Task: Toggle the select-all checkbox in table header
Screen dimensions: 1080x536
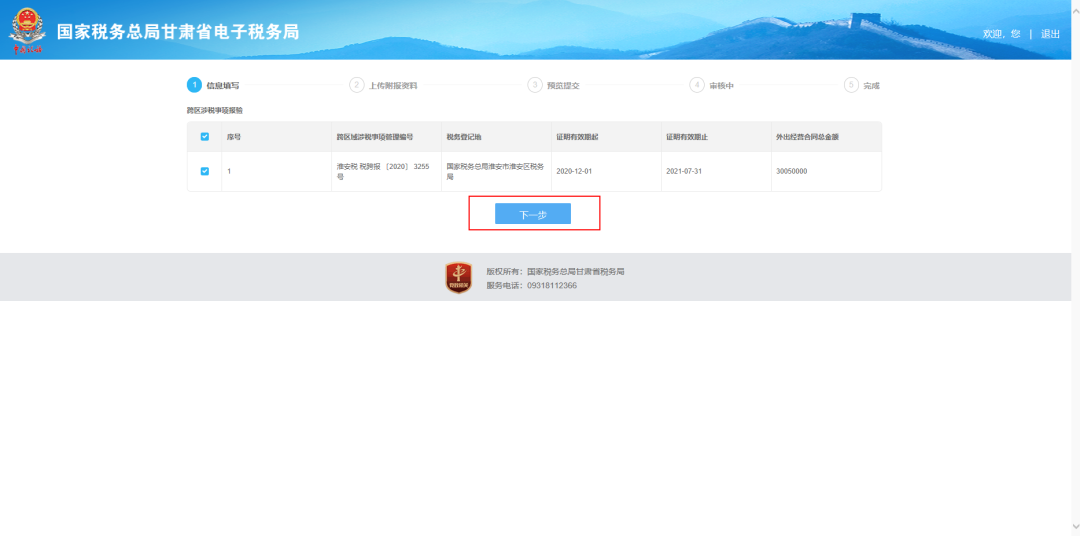Action: click(x=205, y=137)
